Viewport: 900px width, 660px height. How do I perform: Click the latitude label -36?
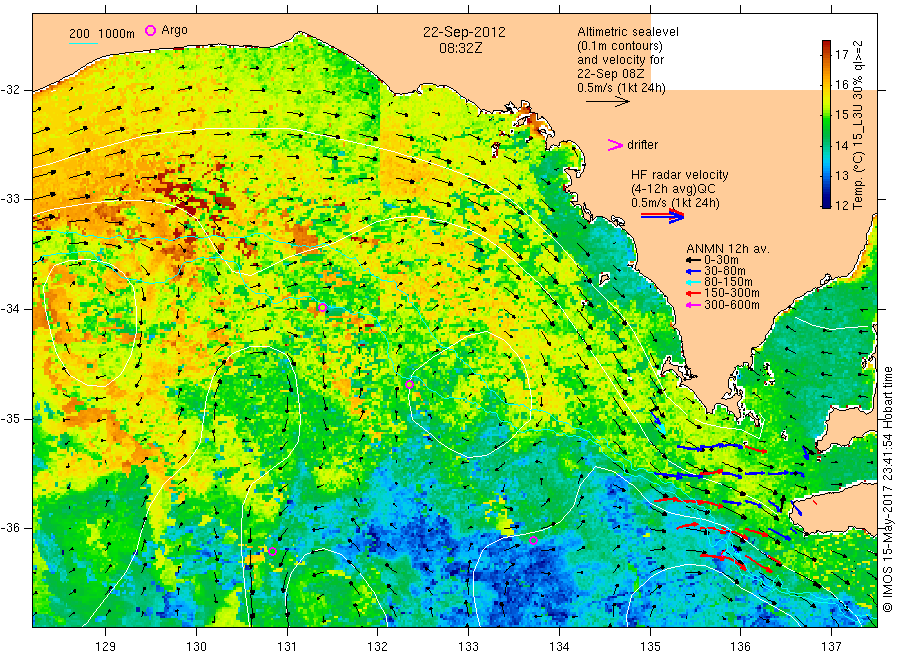click(x=11, y=528)
